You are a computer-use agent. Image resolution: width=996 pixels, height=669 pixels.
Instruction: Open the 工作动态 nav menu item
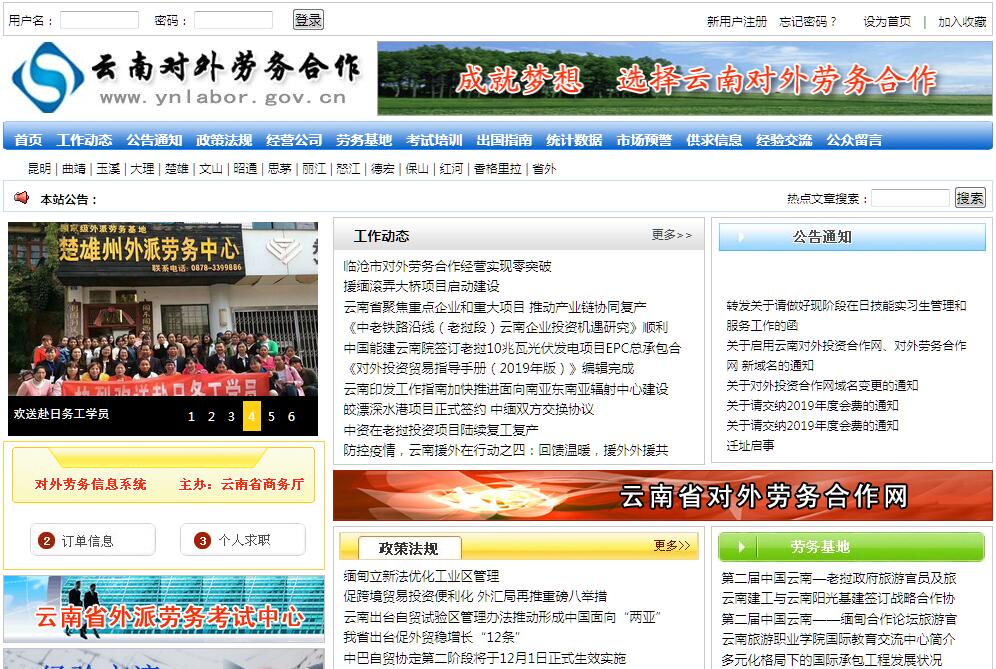(84, 140)
